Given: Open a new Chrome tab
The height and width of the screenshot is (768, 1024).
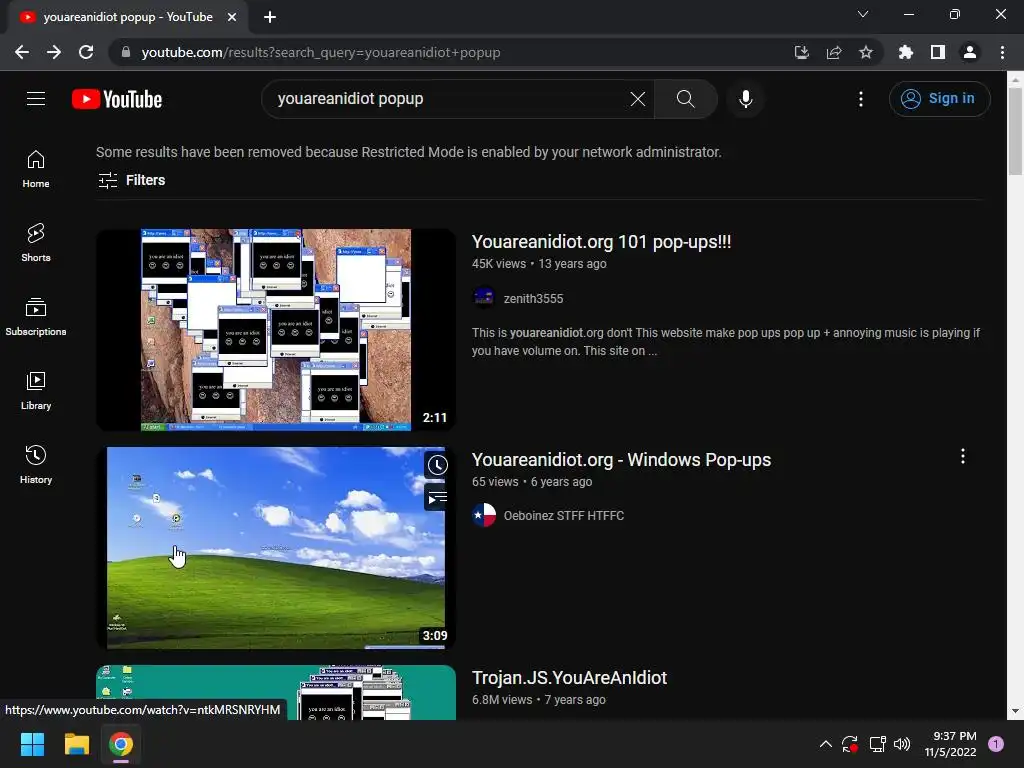Looking at the screenshot, I should coord(270,17).
